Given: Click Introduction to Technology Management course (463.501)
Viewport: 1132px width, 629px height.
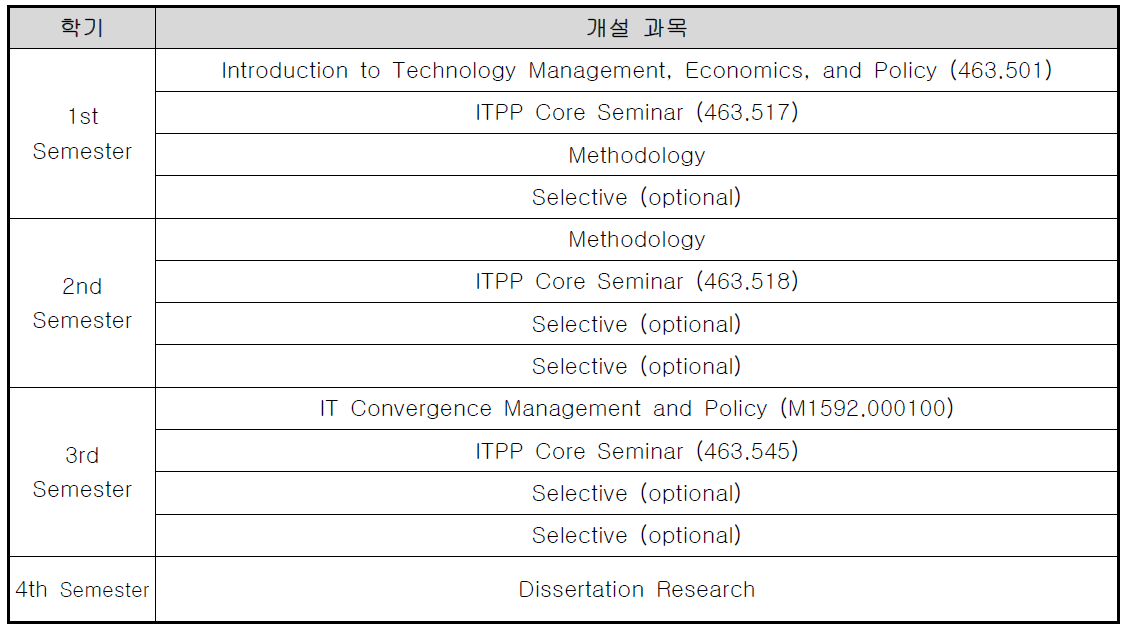Looking at the screenshot, I should pos(637,70).
